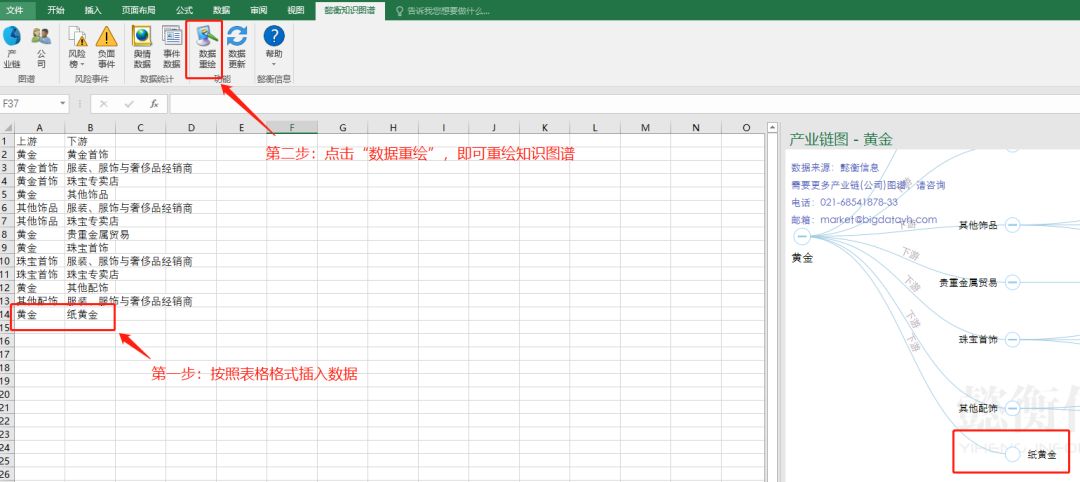The image size is (1080, 482).
Task: Open the 文件 menu
Action: point(14,10)
